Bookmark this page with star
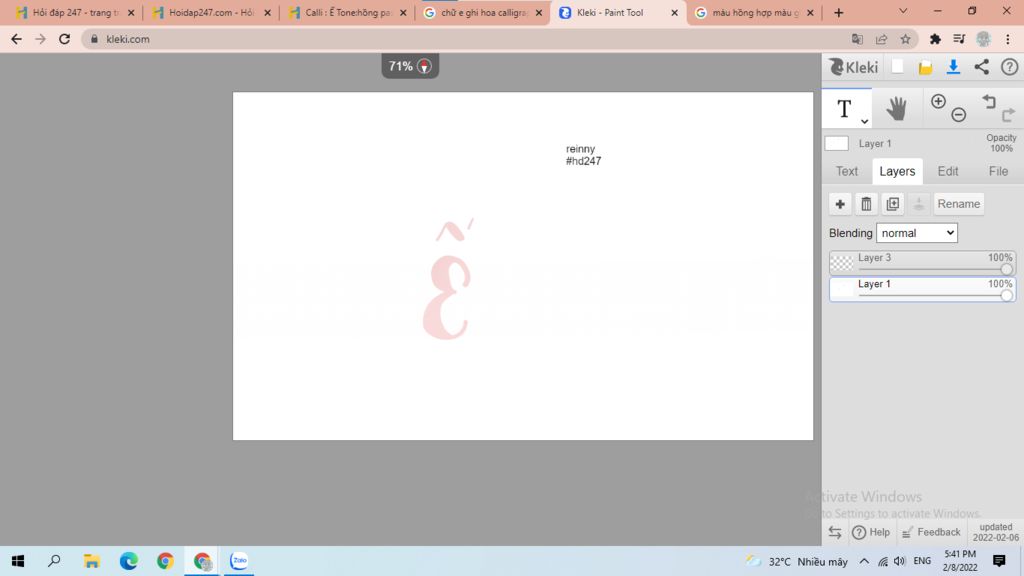This screenshot has height=576, width=1024. (x=905, y=39)
